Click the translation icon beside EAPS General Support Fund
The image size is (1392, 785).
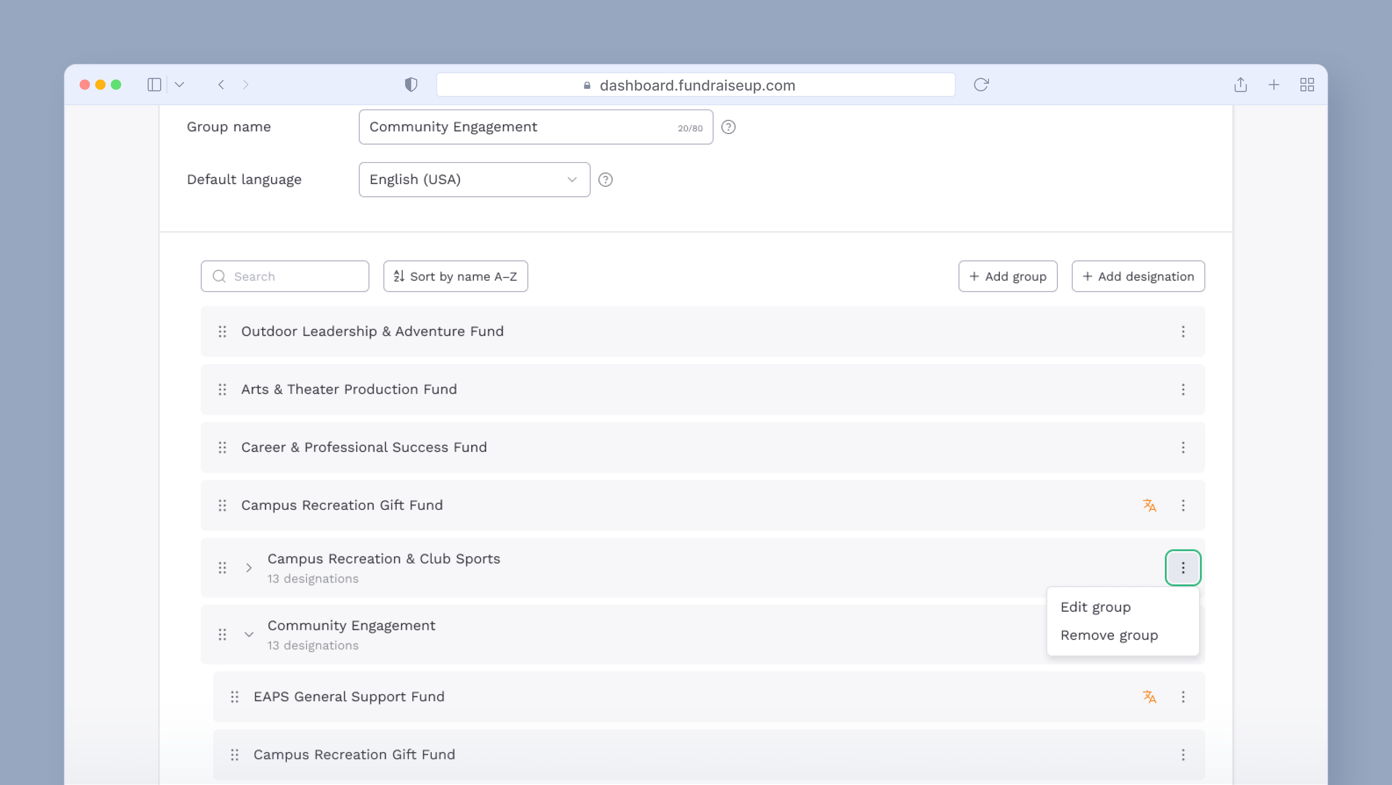1148,696
